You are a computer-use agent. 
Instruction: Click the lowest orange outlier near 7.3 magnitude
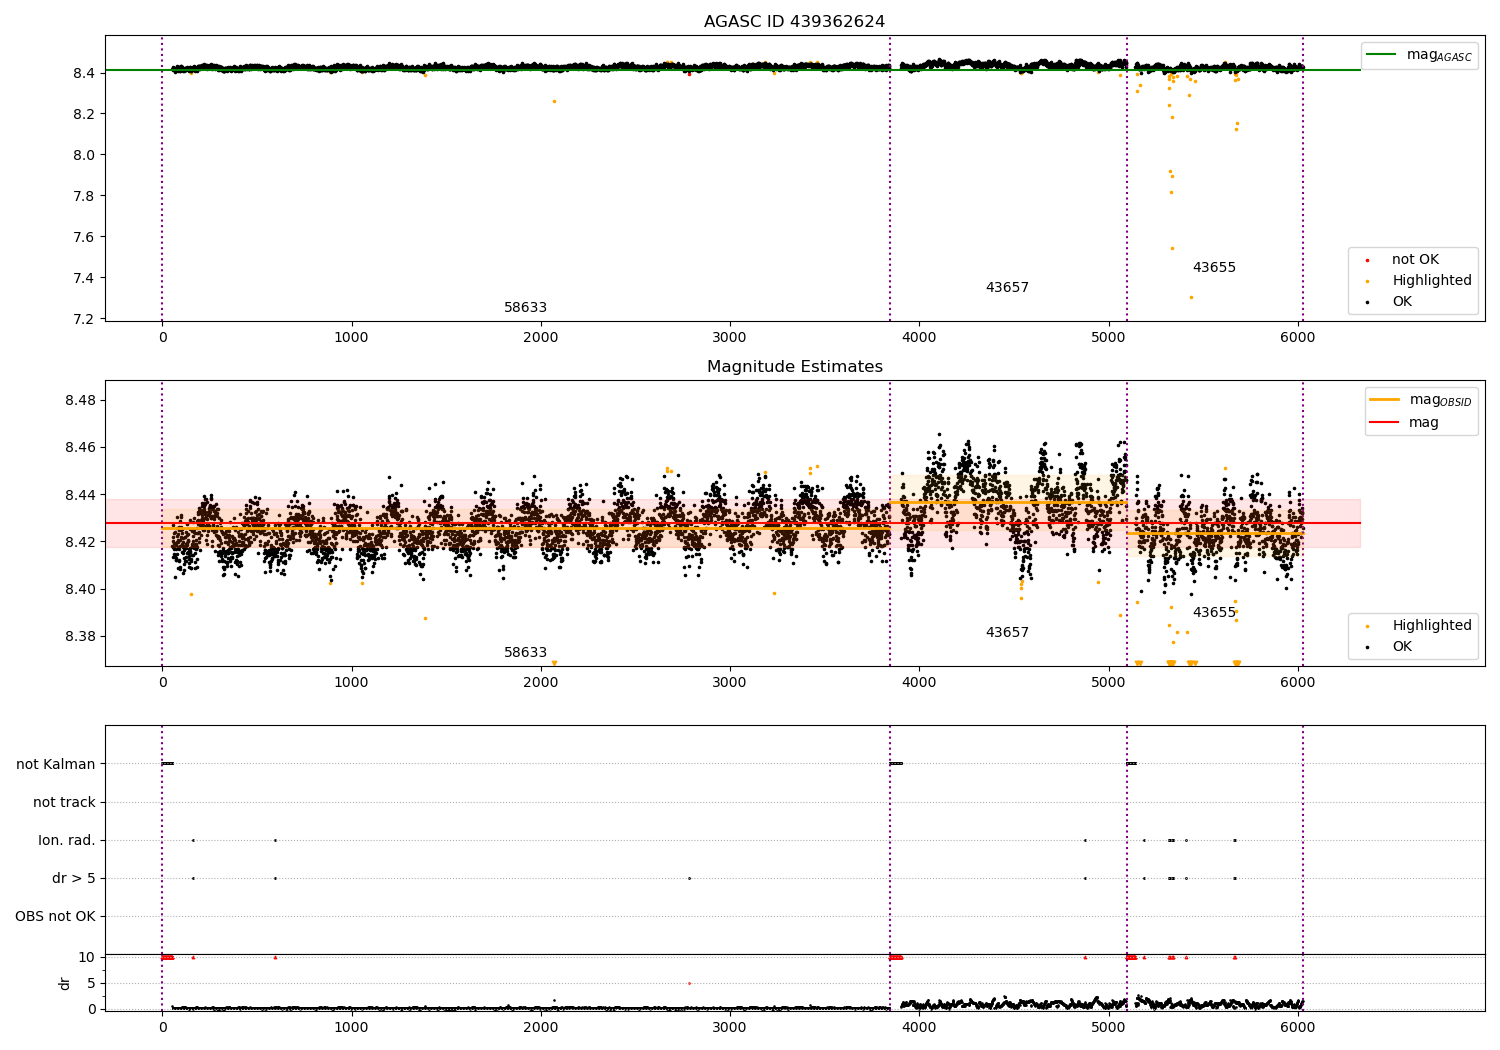pyautogui.click(x=1191, y=297)
